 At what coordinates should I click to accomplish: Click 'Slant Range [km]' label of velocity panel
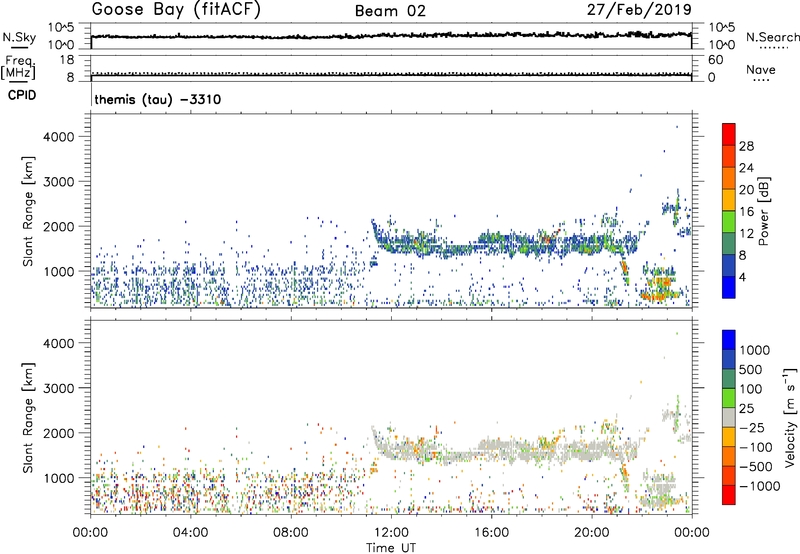pos(28,417)
